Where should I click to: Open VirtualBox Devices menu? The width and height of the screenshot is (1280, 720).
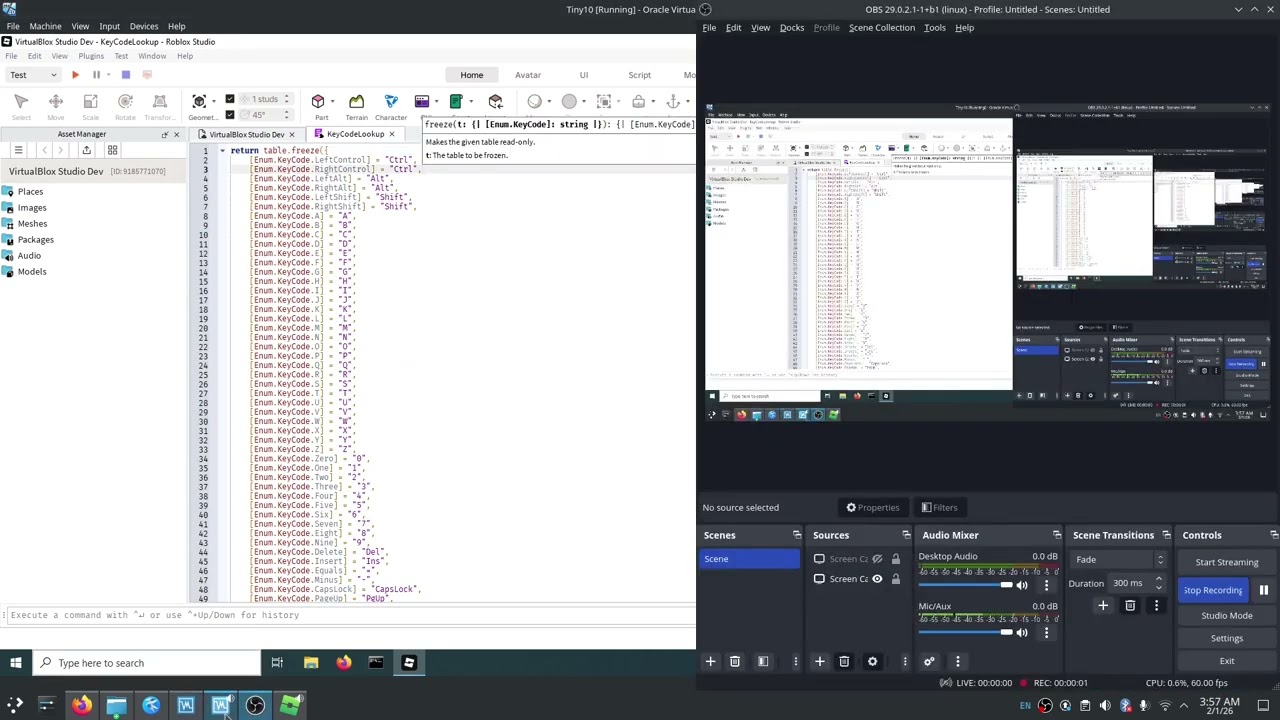coord(144,26)
